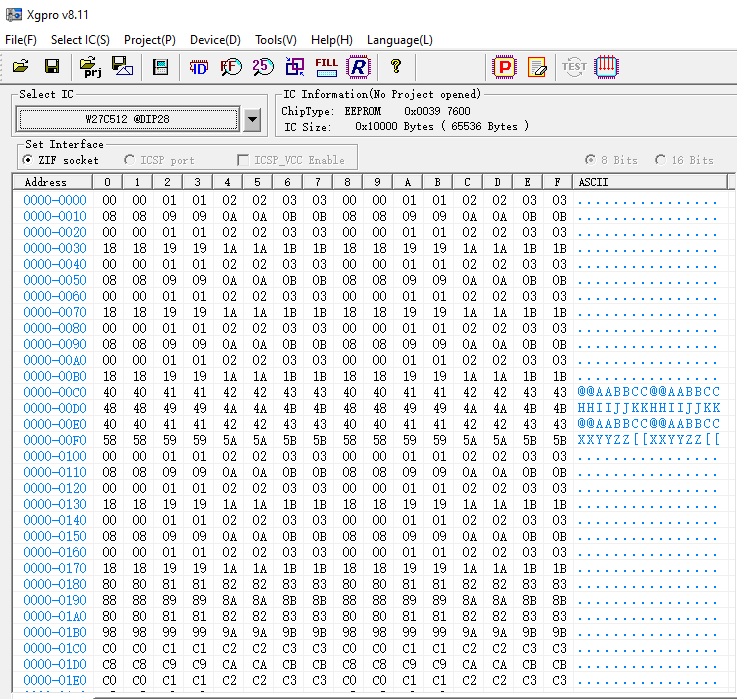
Task: Click the column header labeled A
Action: pos(407,182)
